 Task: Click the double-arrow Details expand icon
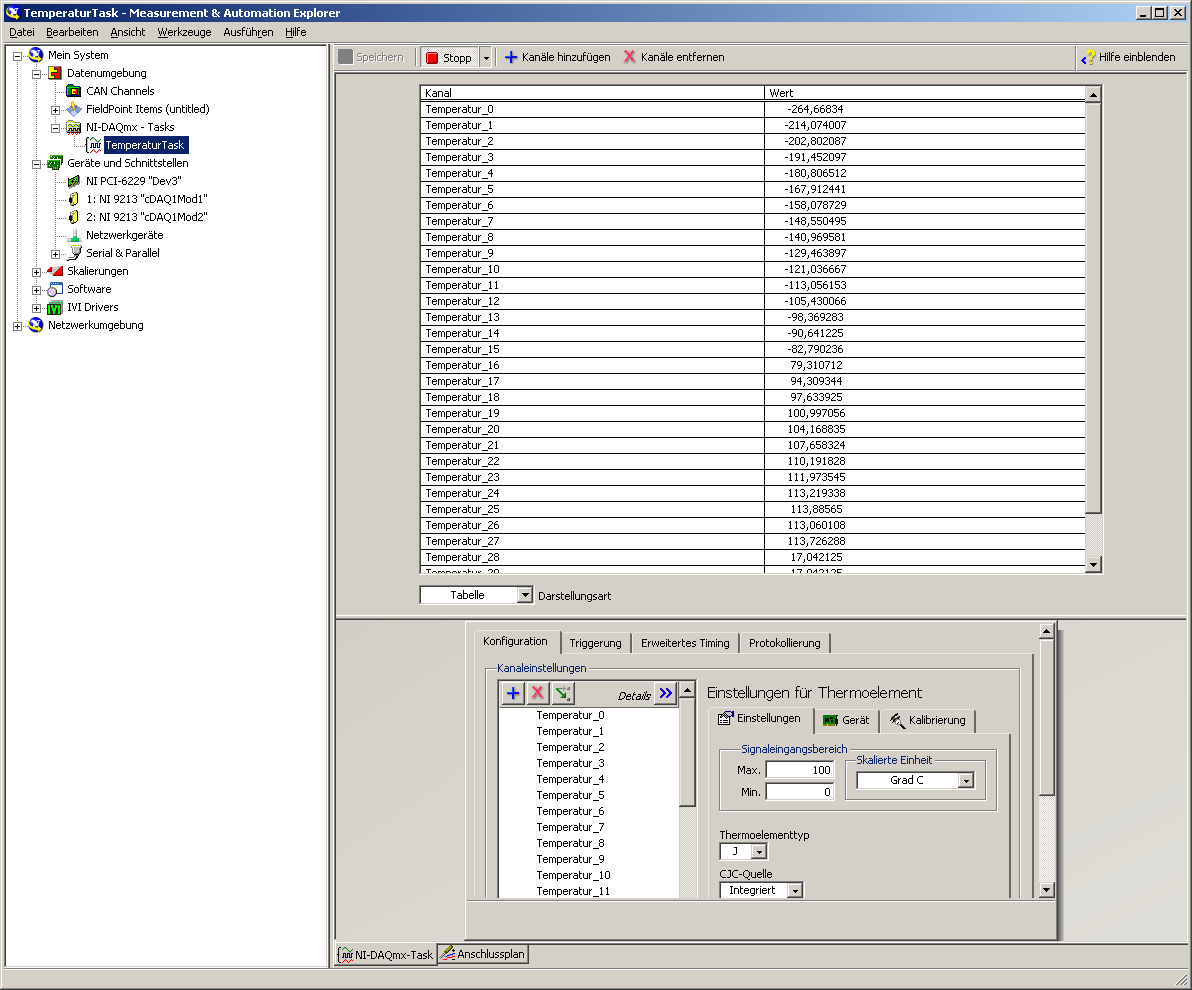(665, 693)
